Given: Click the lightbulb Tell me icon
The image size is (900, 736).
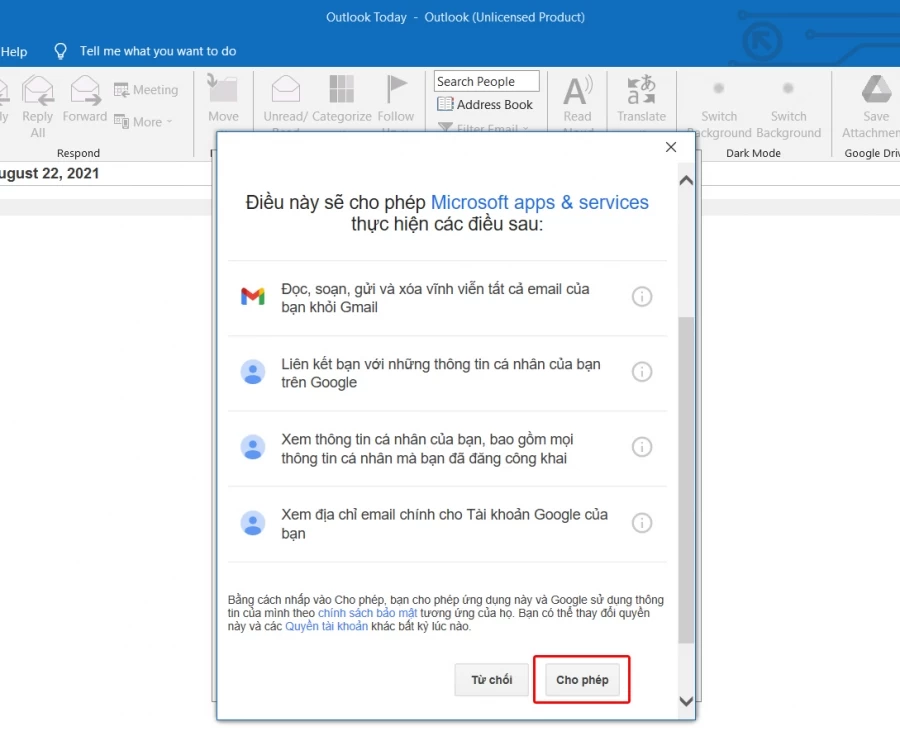Looking at the screenshot, I should (60, 51).
